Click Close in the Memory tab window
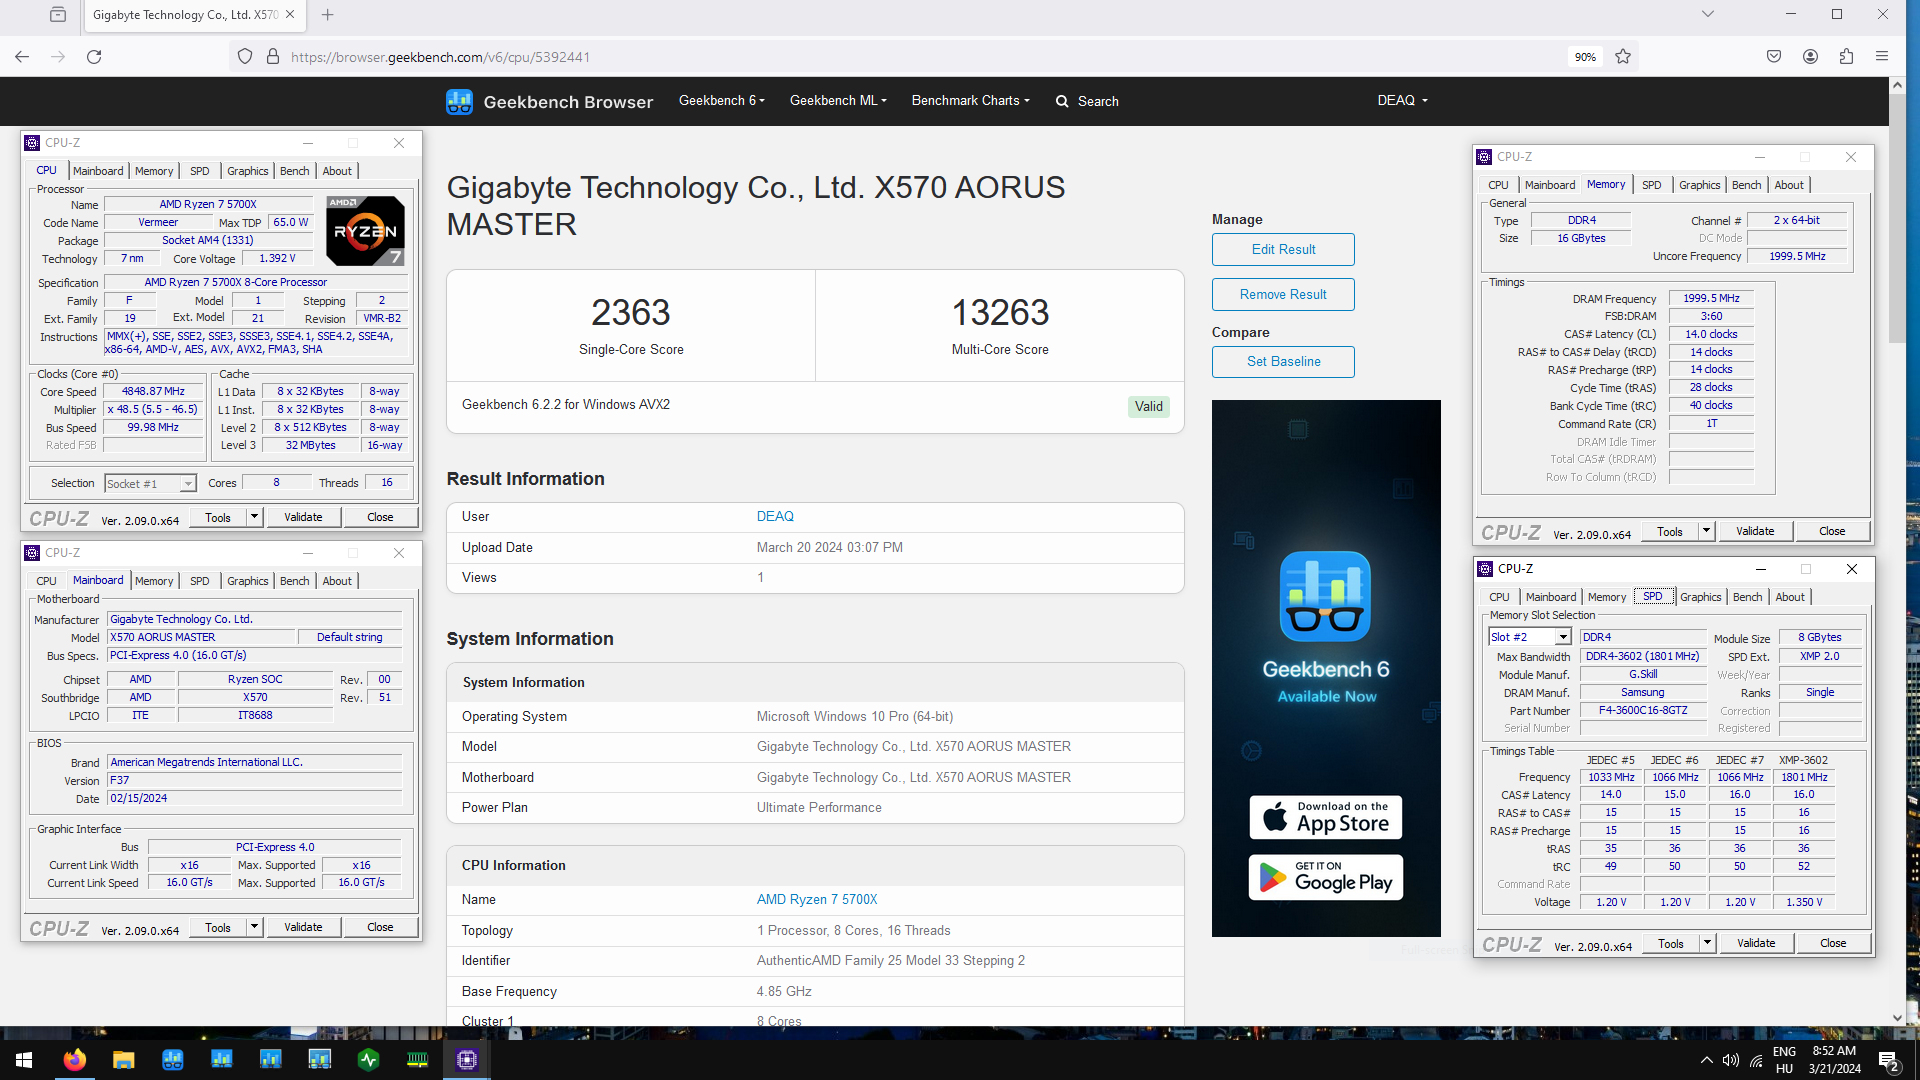Viewport: 1920px width, 1080px height. (x=1832, y=531)
